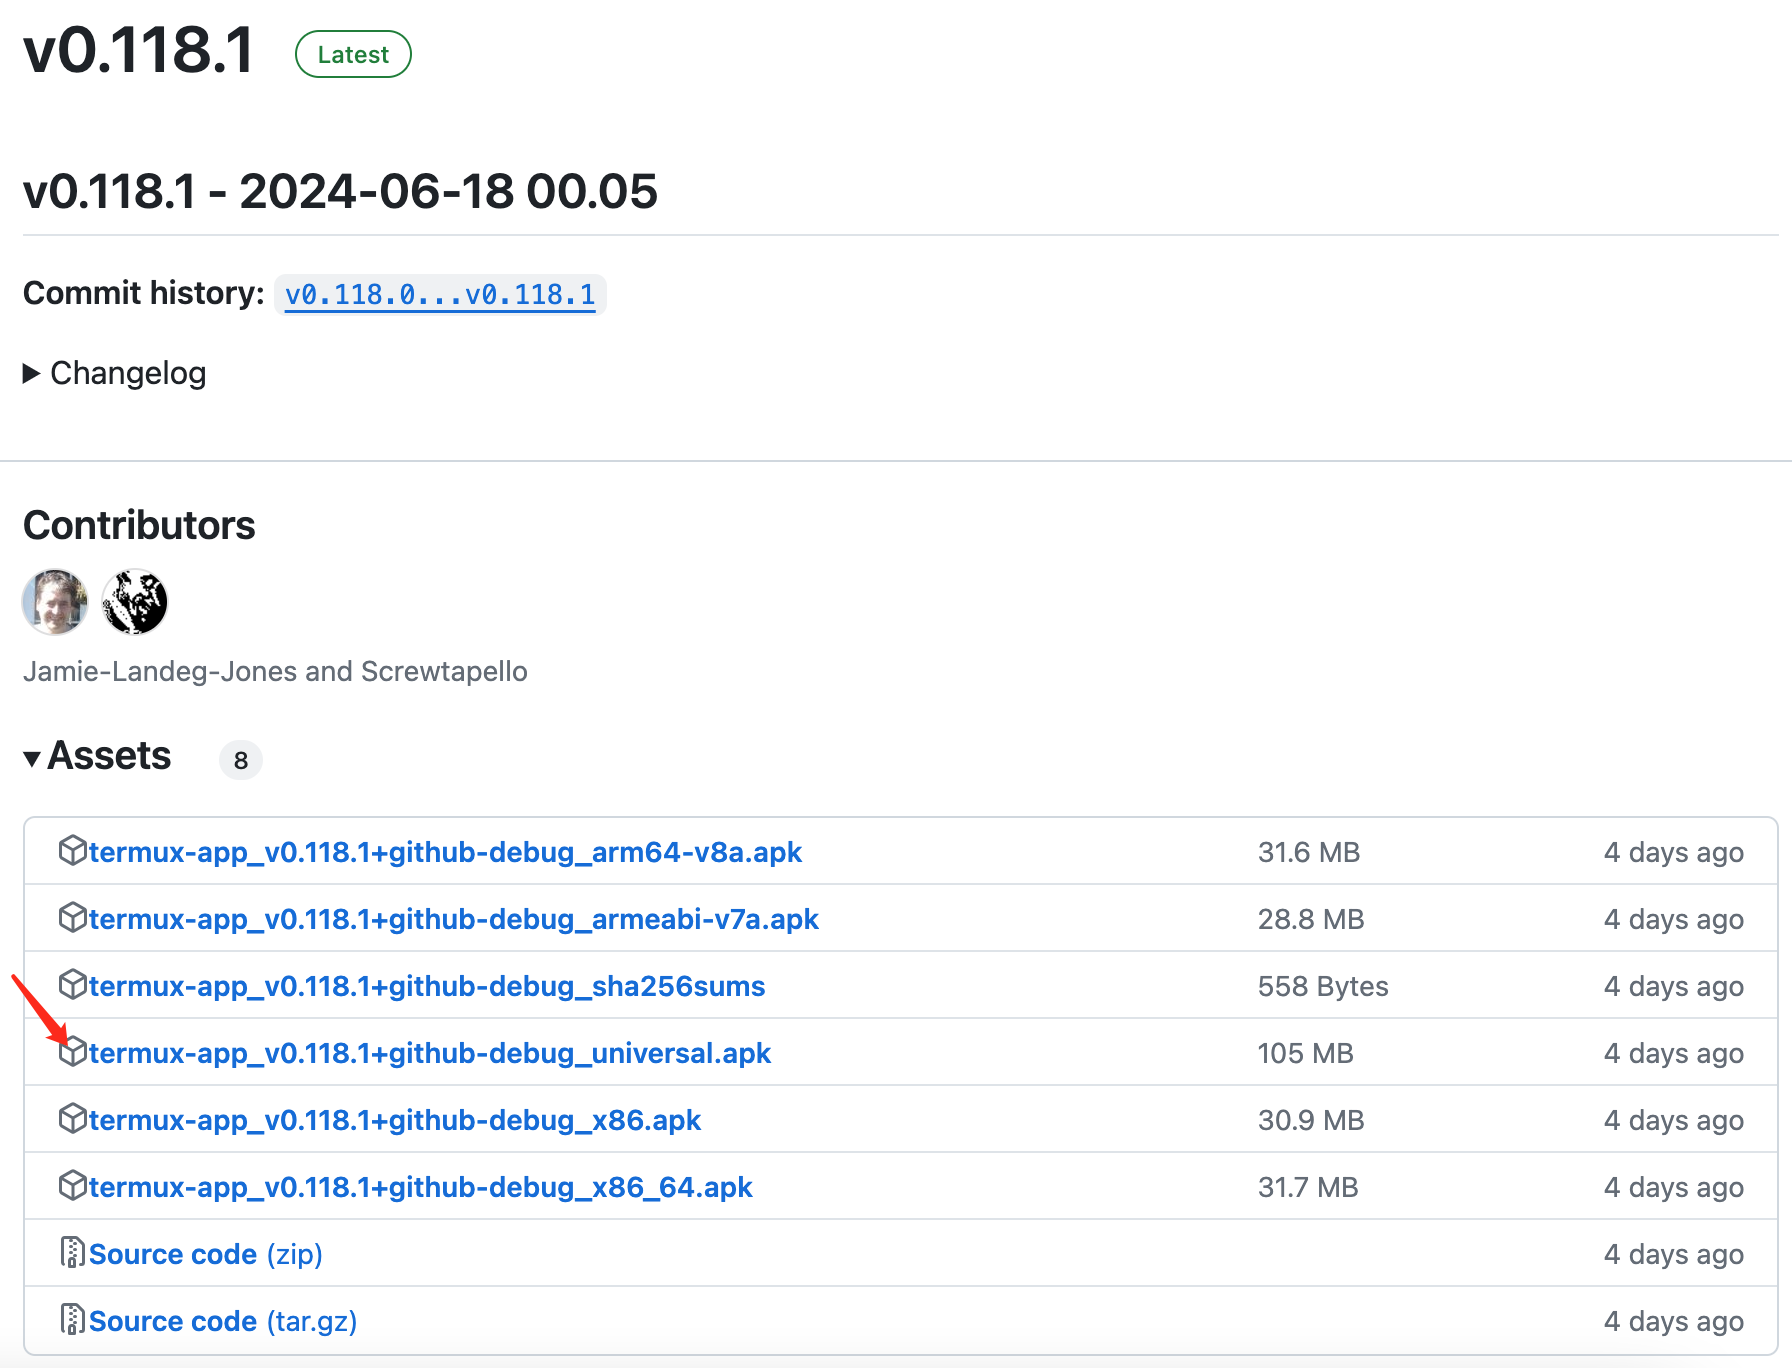
Task: Click the package icon beside universal.apk
Action: [73, 1051]
